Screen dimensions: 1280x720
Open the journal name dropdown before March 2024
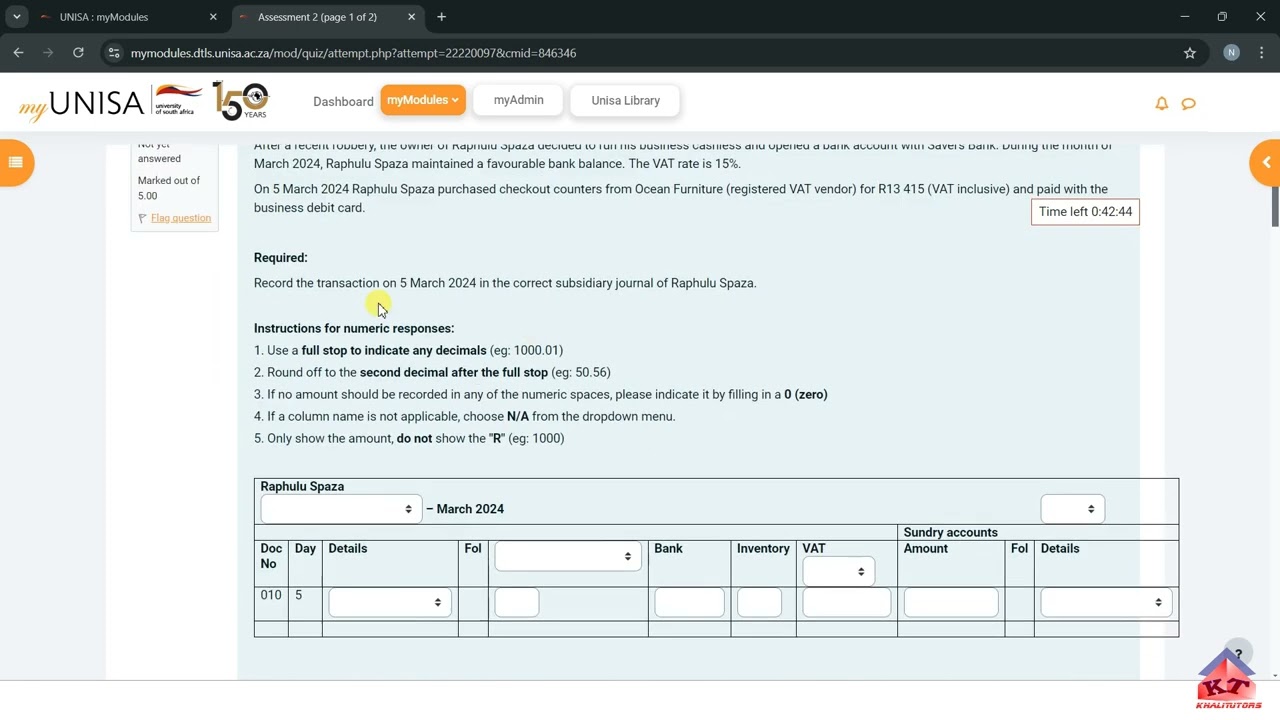pyautogui.click(x=340, y=509)
